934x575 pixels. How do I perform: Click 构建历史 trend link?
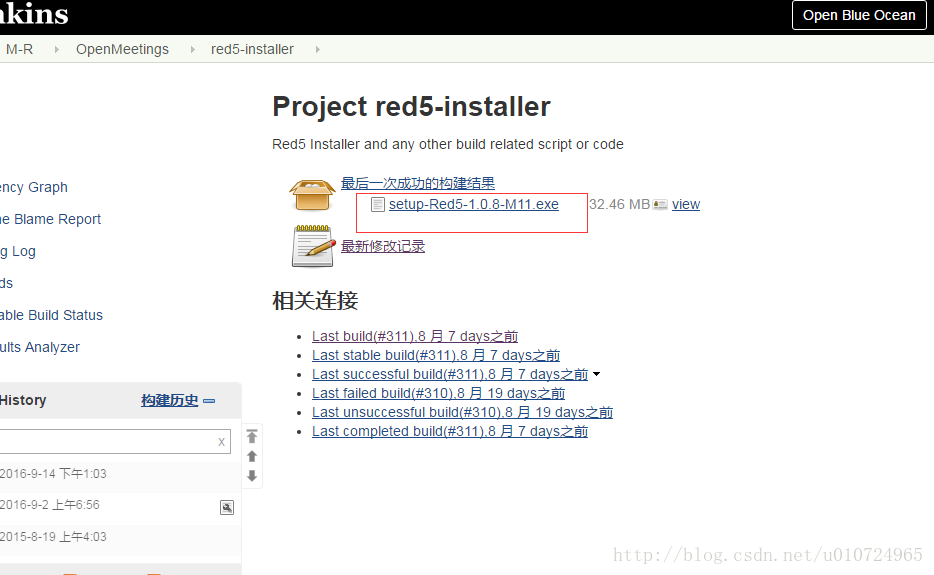point(170,400)
